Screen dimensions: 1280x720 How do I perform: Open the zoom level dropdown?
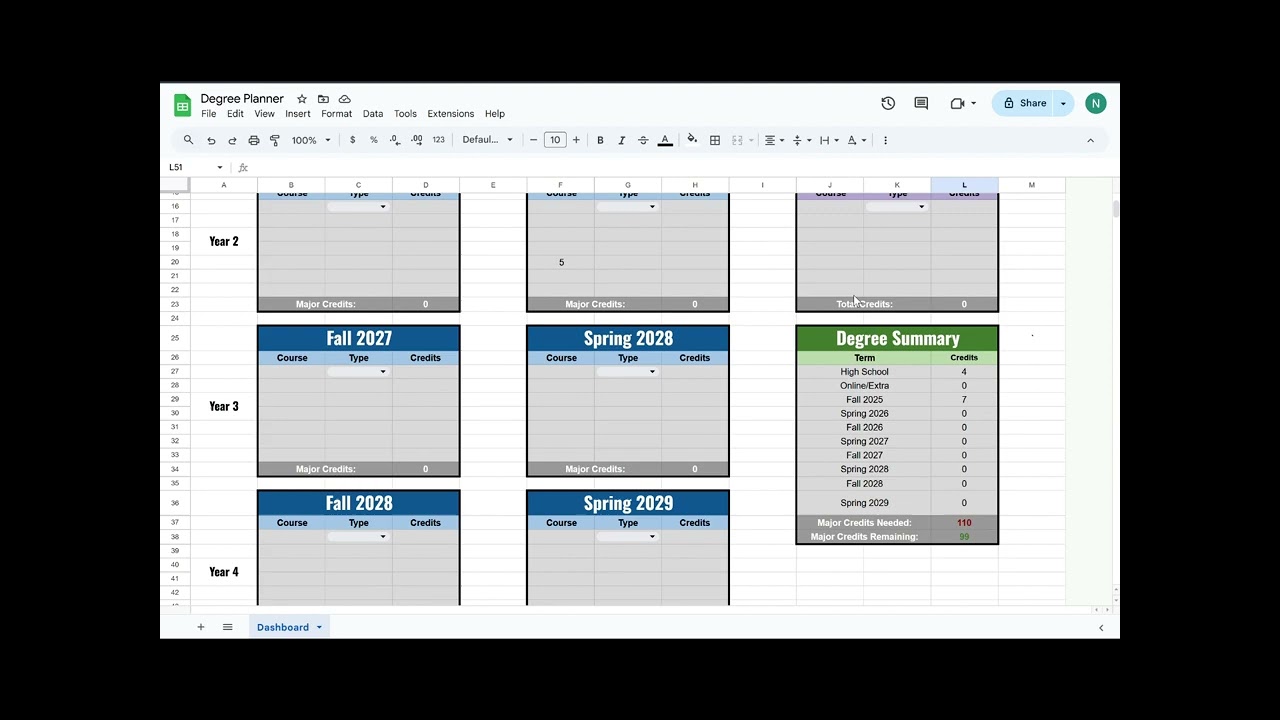click(x=311, y=140)
